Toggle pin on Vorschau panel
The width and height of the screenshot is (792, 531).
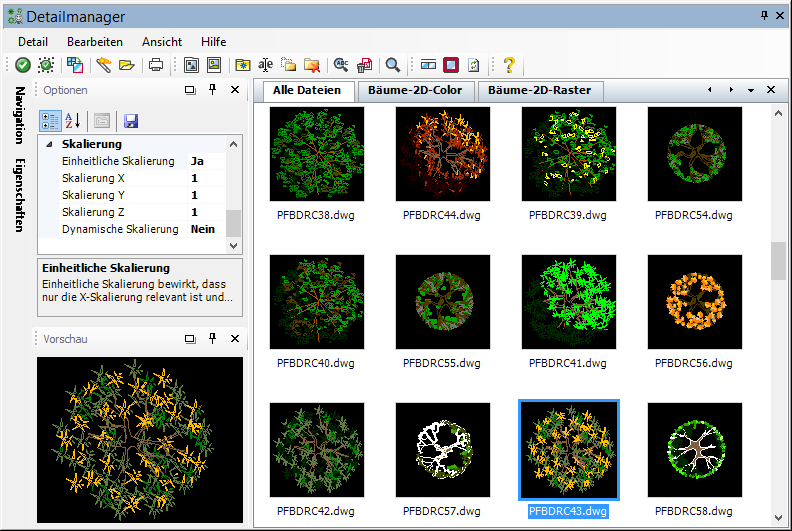pyautogui.click(x=212, y=339)
